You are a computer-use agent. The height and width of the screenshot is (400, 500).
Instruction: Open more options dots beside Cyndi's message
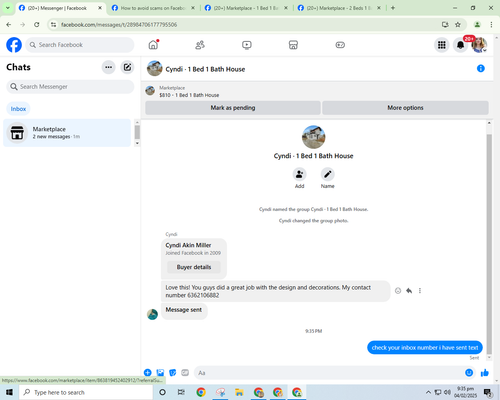(420, 291)
